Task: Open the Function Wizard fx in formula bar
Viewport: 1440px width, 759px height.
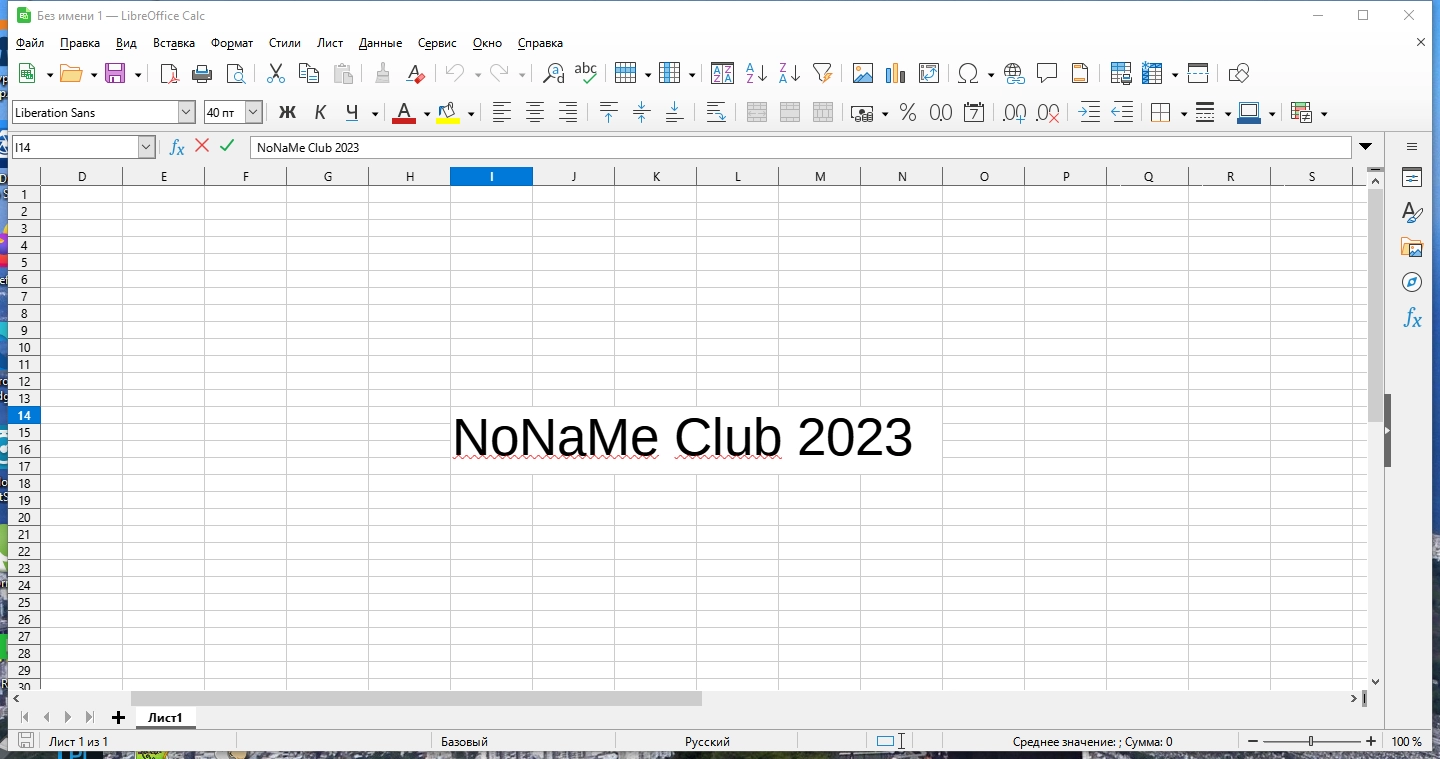Action: pyautogui.click(x=177, y=147)
